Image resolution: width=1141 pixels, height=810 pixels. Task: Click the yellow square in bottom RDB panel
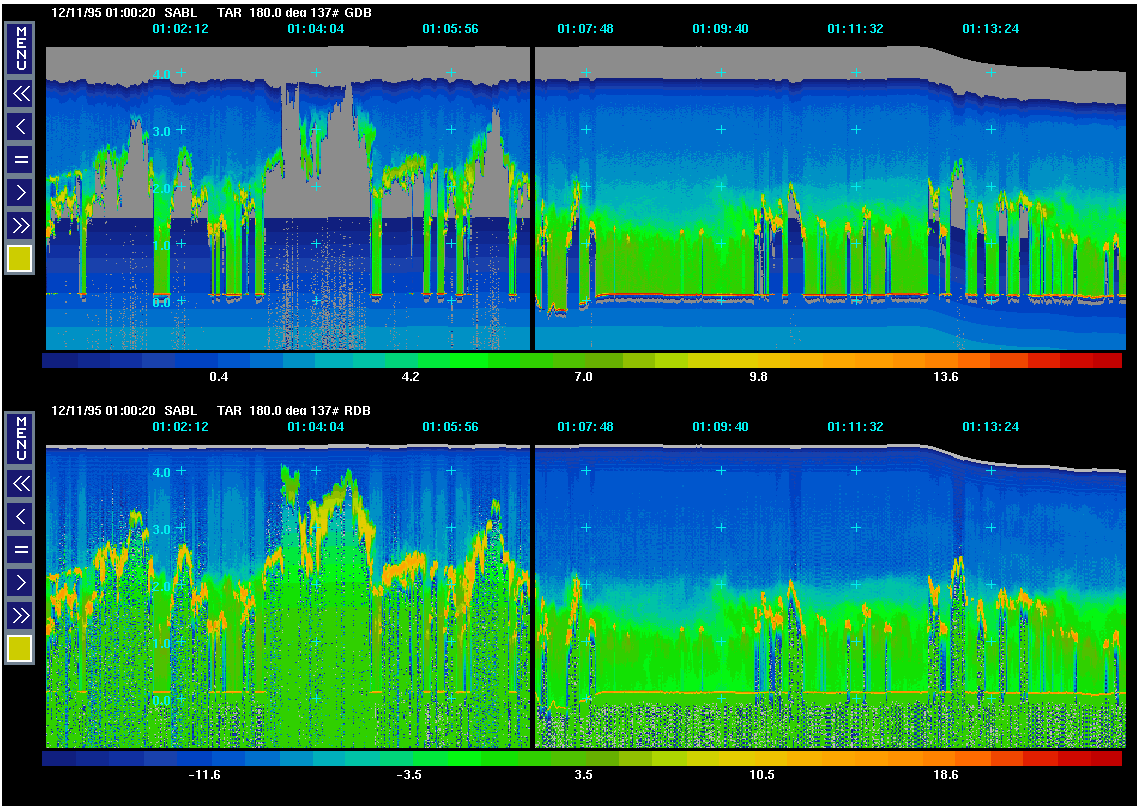pyautogui.click(x=21, y=649)
